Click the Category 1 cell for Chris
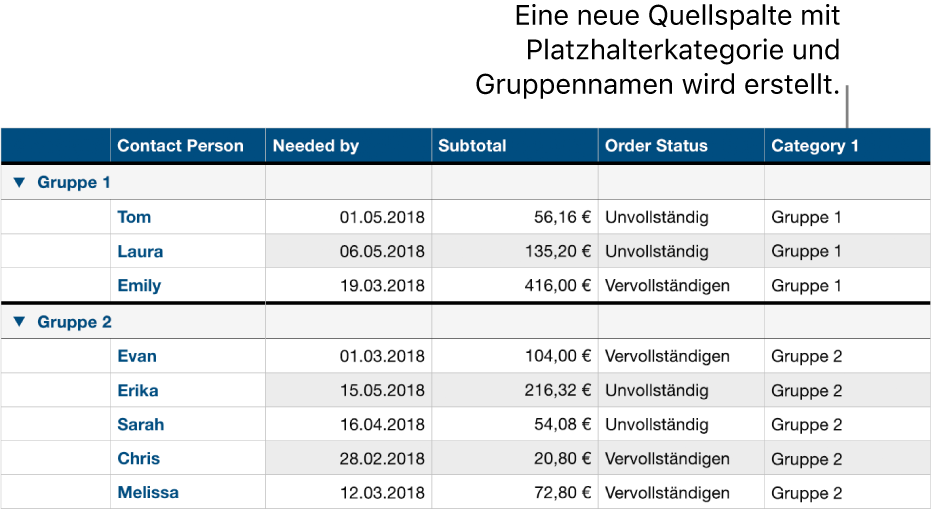This screenshot has width=931, height=511. point(806,459)
